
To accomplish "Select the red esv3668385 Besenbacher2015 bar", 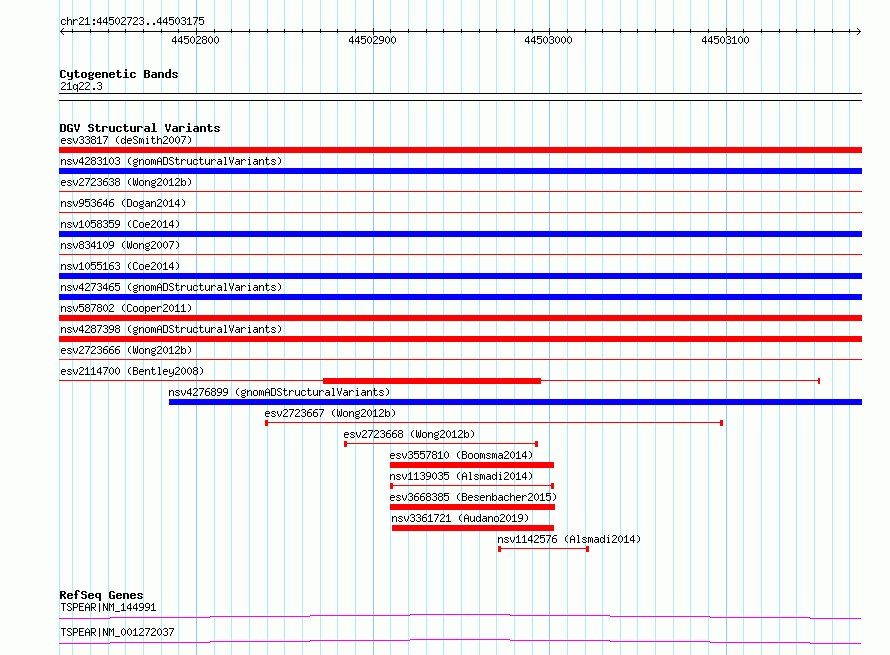I will (x=472, y=507).
